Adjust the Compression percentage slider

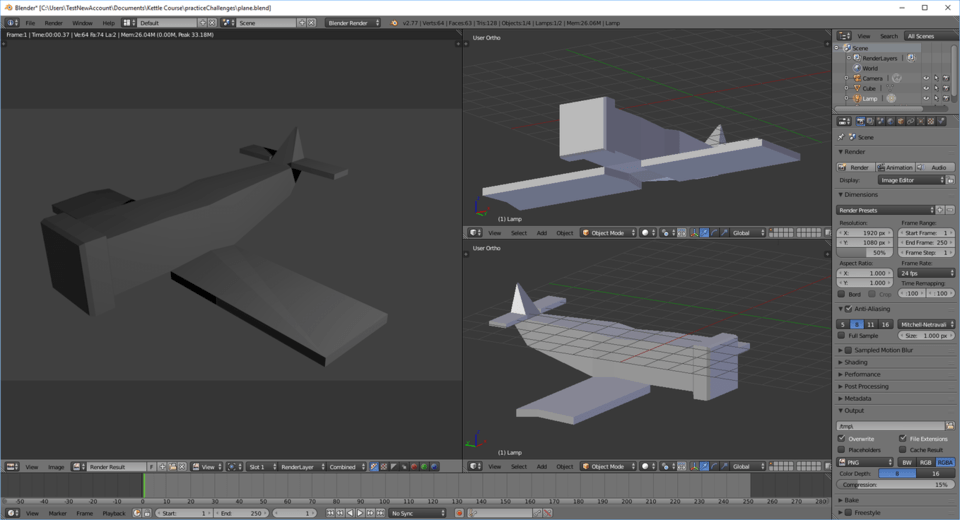[894, 484]
